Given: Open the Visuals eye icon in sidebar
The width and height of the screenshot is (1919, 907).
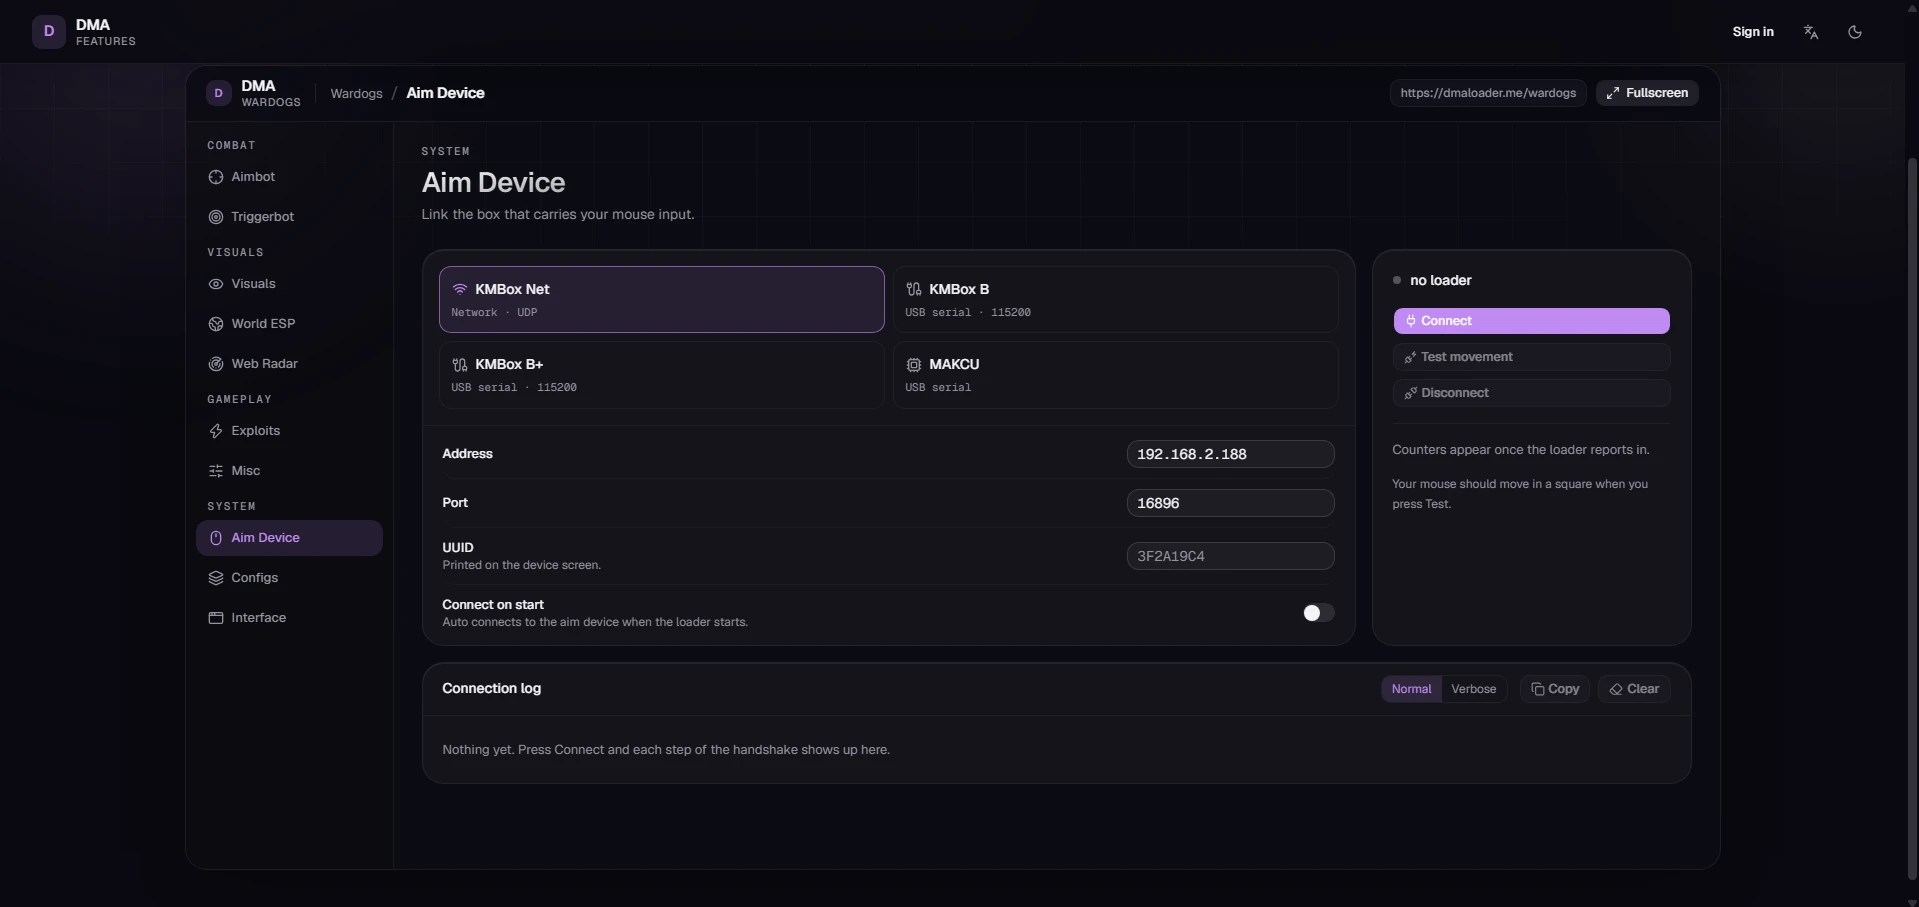Looking at the screenshot, I should click(x=215, y=284).
